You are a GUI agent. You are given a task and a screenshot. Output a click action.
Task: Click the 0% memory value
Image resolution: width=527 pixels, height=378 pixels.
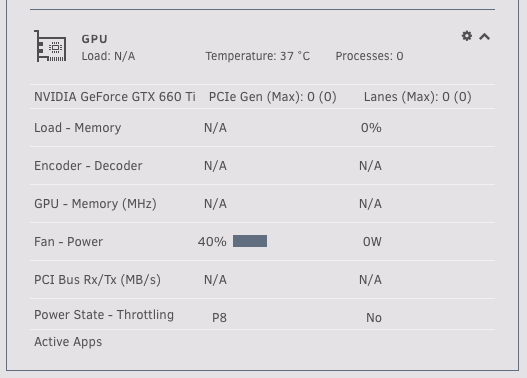pos(371,128)
